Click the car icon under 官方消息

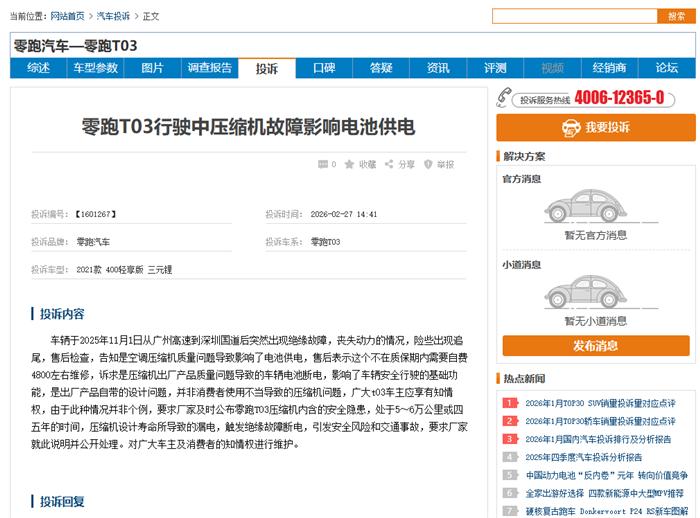(x=592, y=208)
